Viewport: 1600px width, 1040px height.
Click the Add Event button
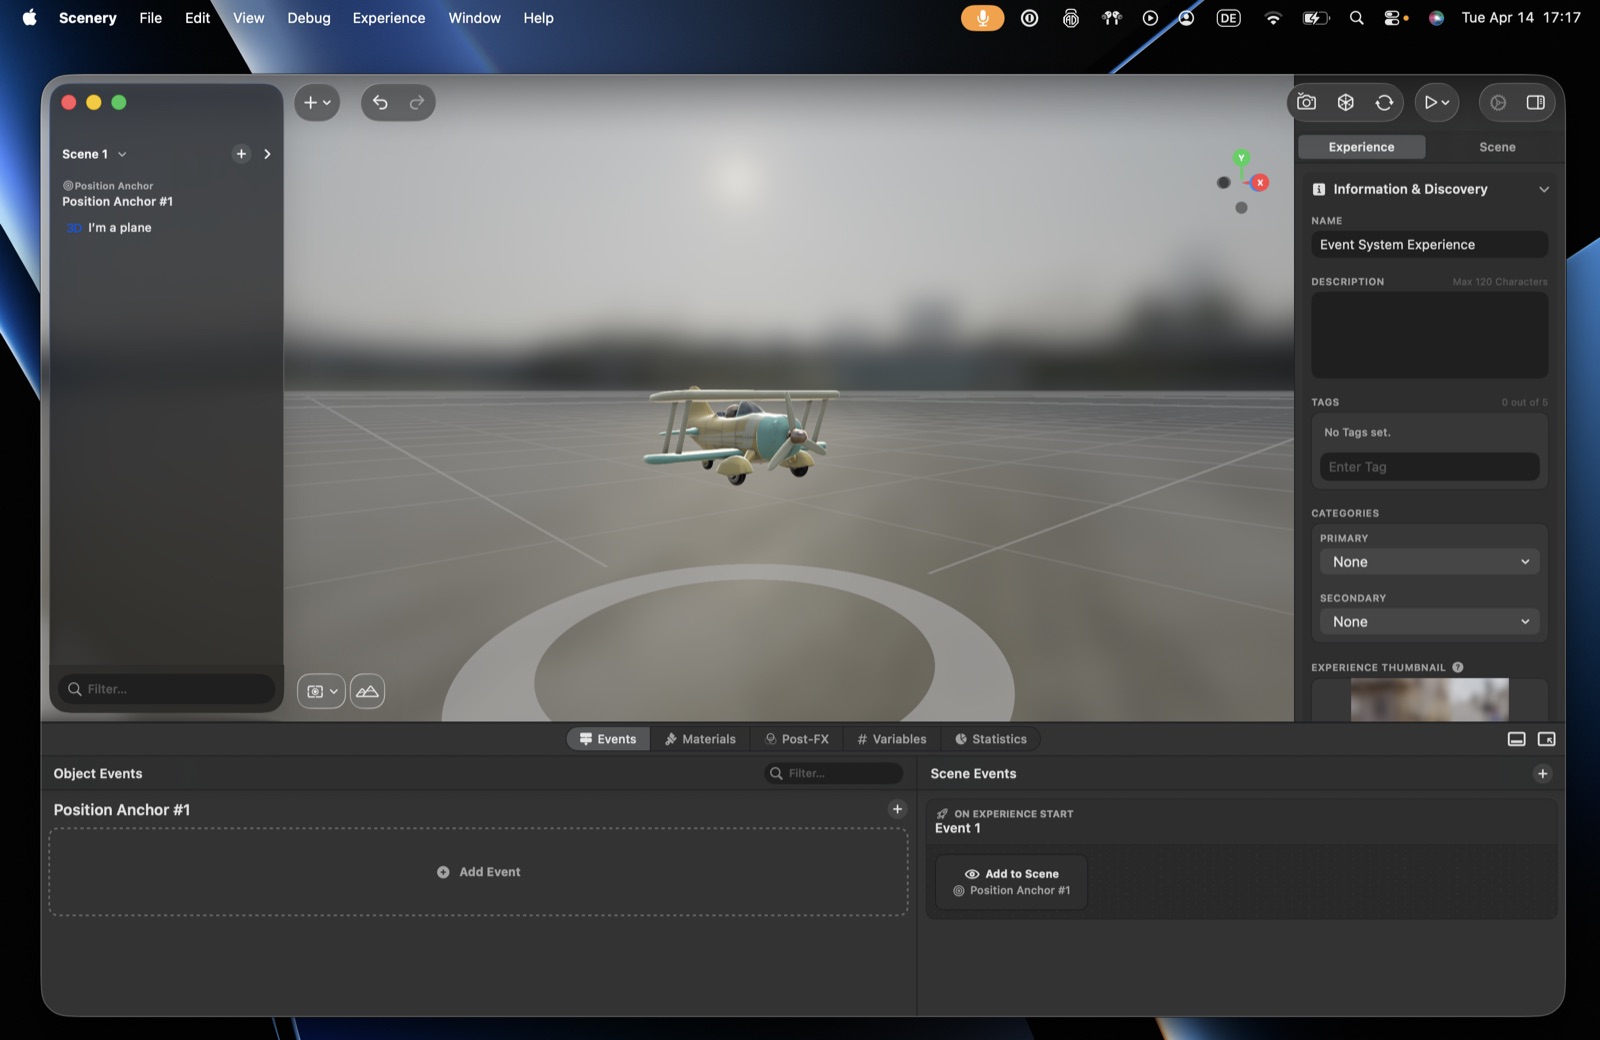pos(479,872)
